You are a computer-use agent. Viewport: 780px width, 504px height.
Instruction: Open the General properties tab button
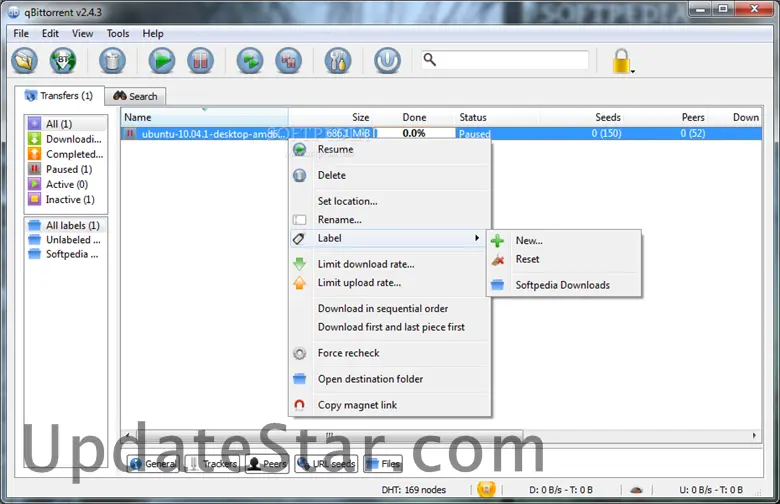[153, 464]
